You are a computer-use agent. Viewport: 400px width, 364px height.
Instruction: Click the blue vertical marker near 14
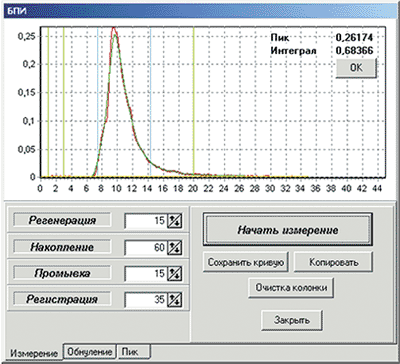coord(151,103)
